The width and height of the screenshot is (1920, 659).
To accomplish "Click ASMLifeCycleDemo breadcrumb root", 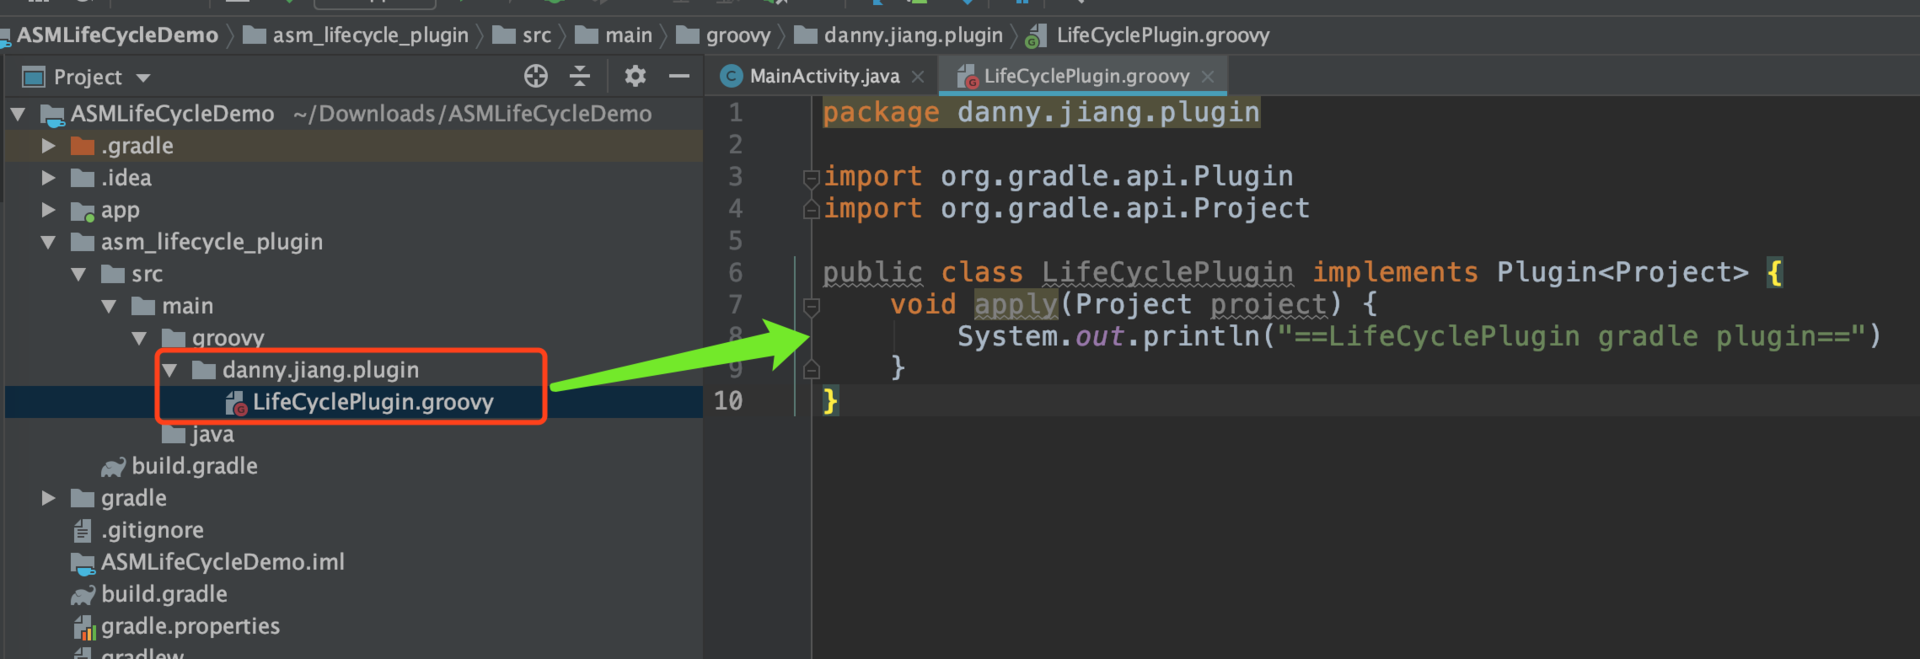I will [117, 35].
